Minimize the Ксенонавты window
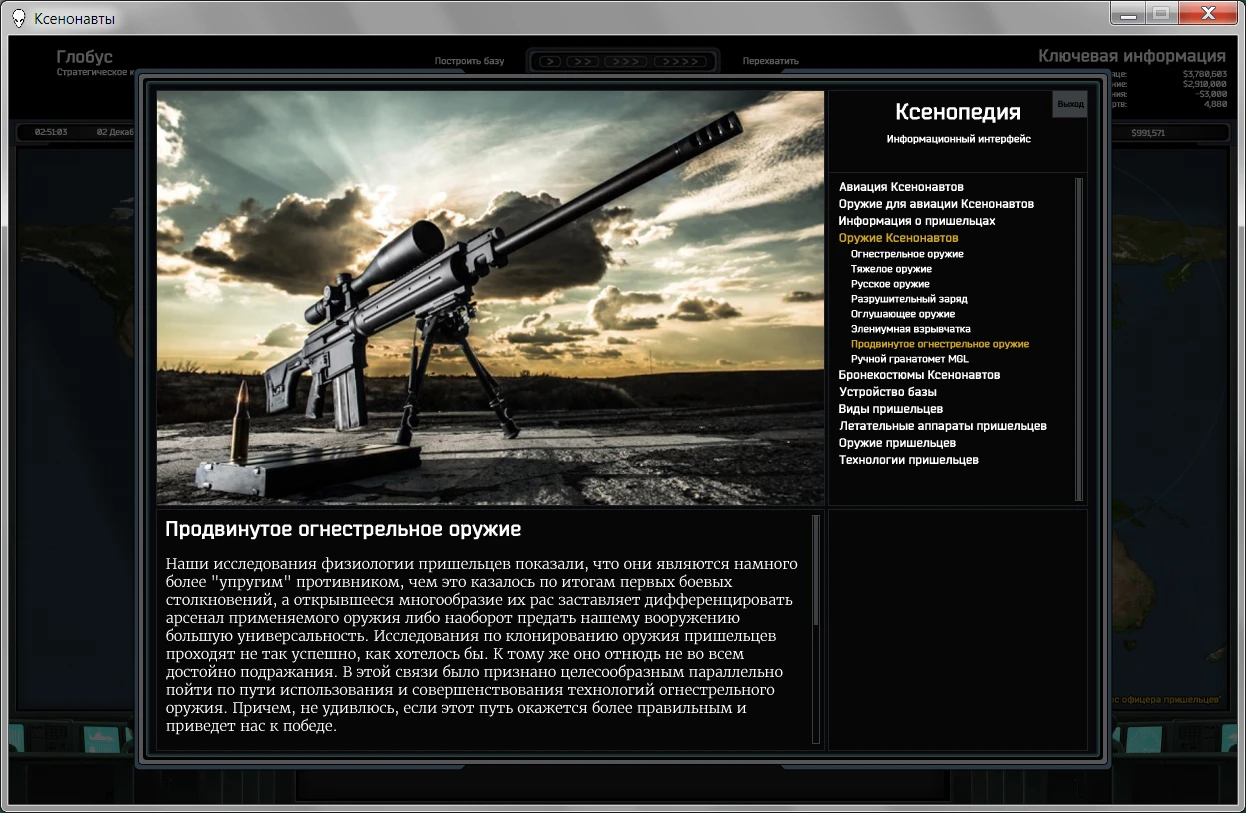Image resolution: width=1246 pixels, height=813 pixels. pyautogui.click(x=1130, y=14)
